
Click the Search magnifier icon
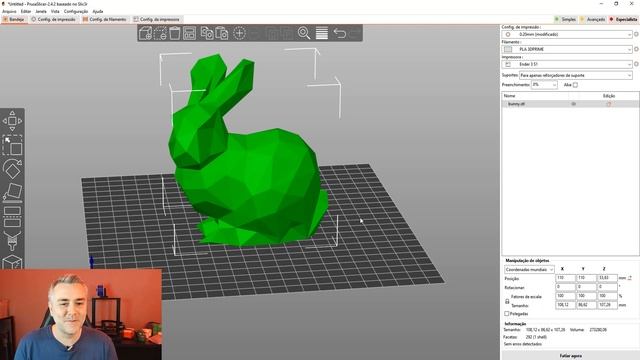click(304, 33)
